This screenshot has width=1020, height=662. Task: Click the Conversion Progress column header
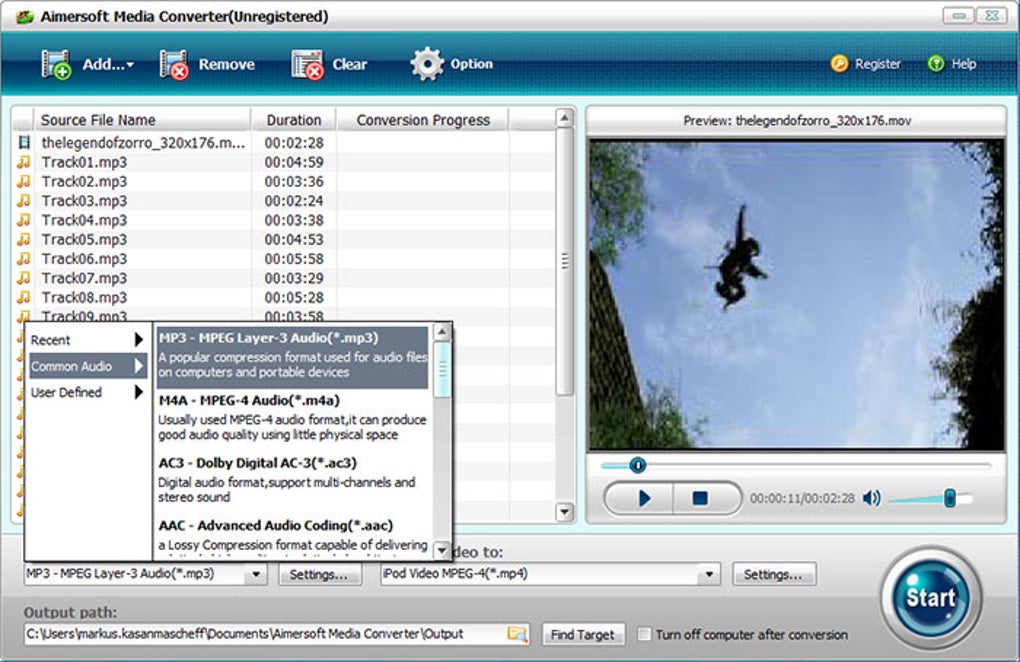pos(423,120)
